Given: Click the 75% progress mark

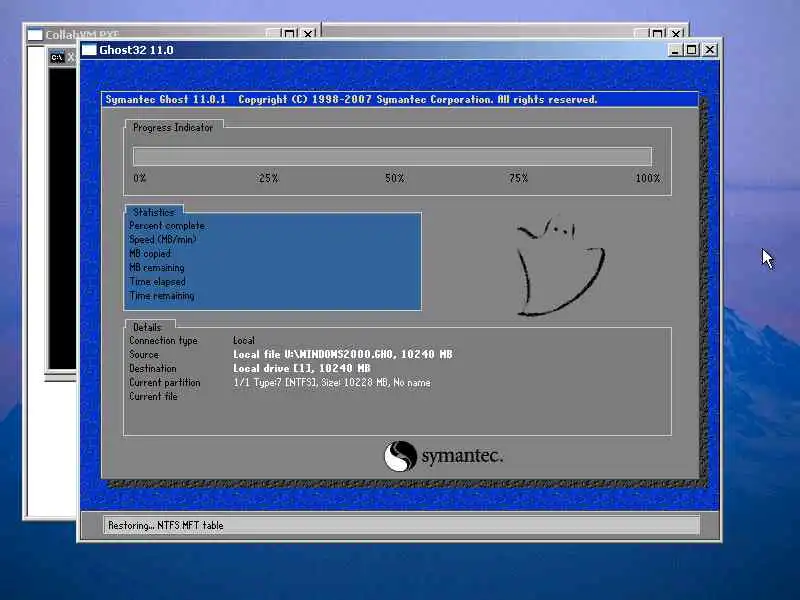Looking at the screenshot, I should 518,178.
